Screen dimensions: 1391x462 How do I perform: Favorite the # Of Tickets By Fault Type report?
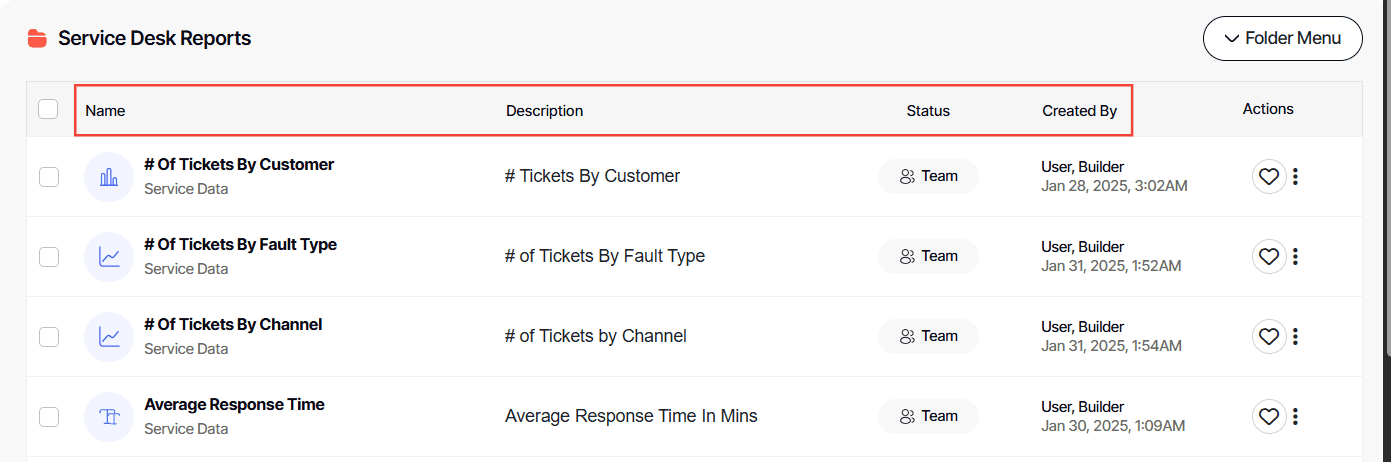[x=1268, y=257]
